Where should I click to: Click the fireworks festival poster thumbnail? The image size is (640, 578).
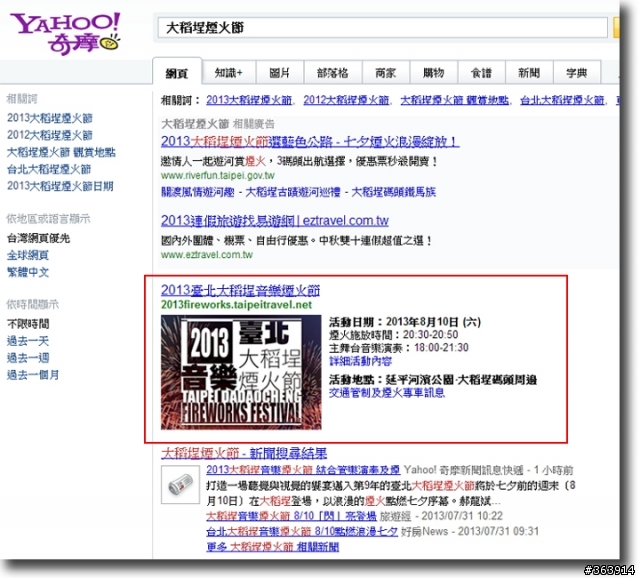tap(241, 372)
